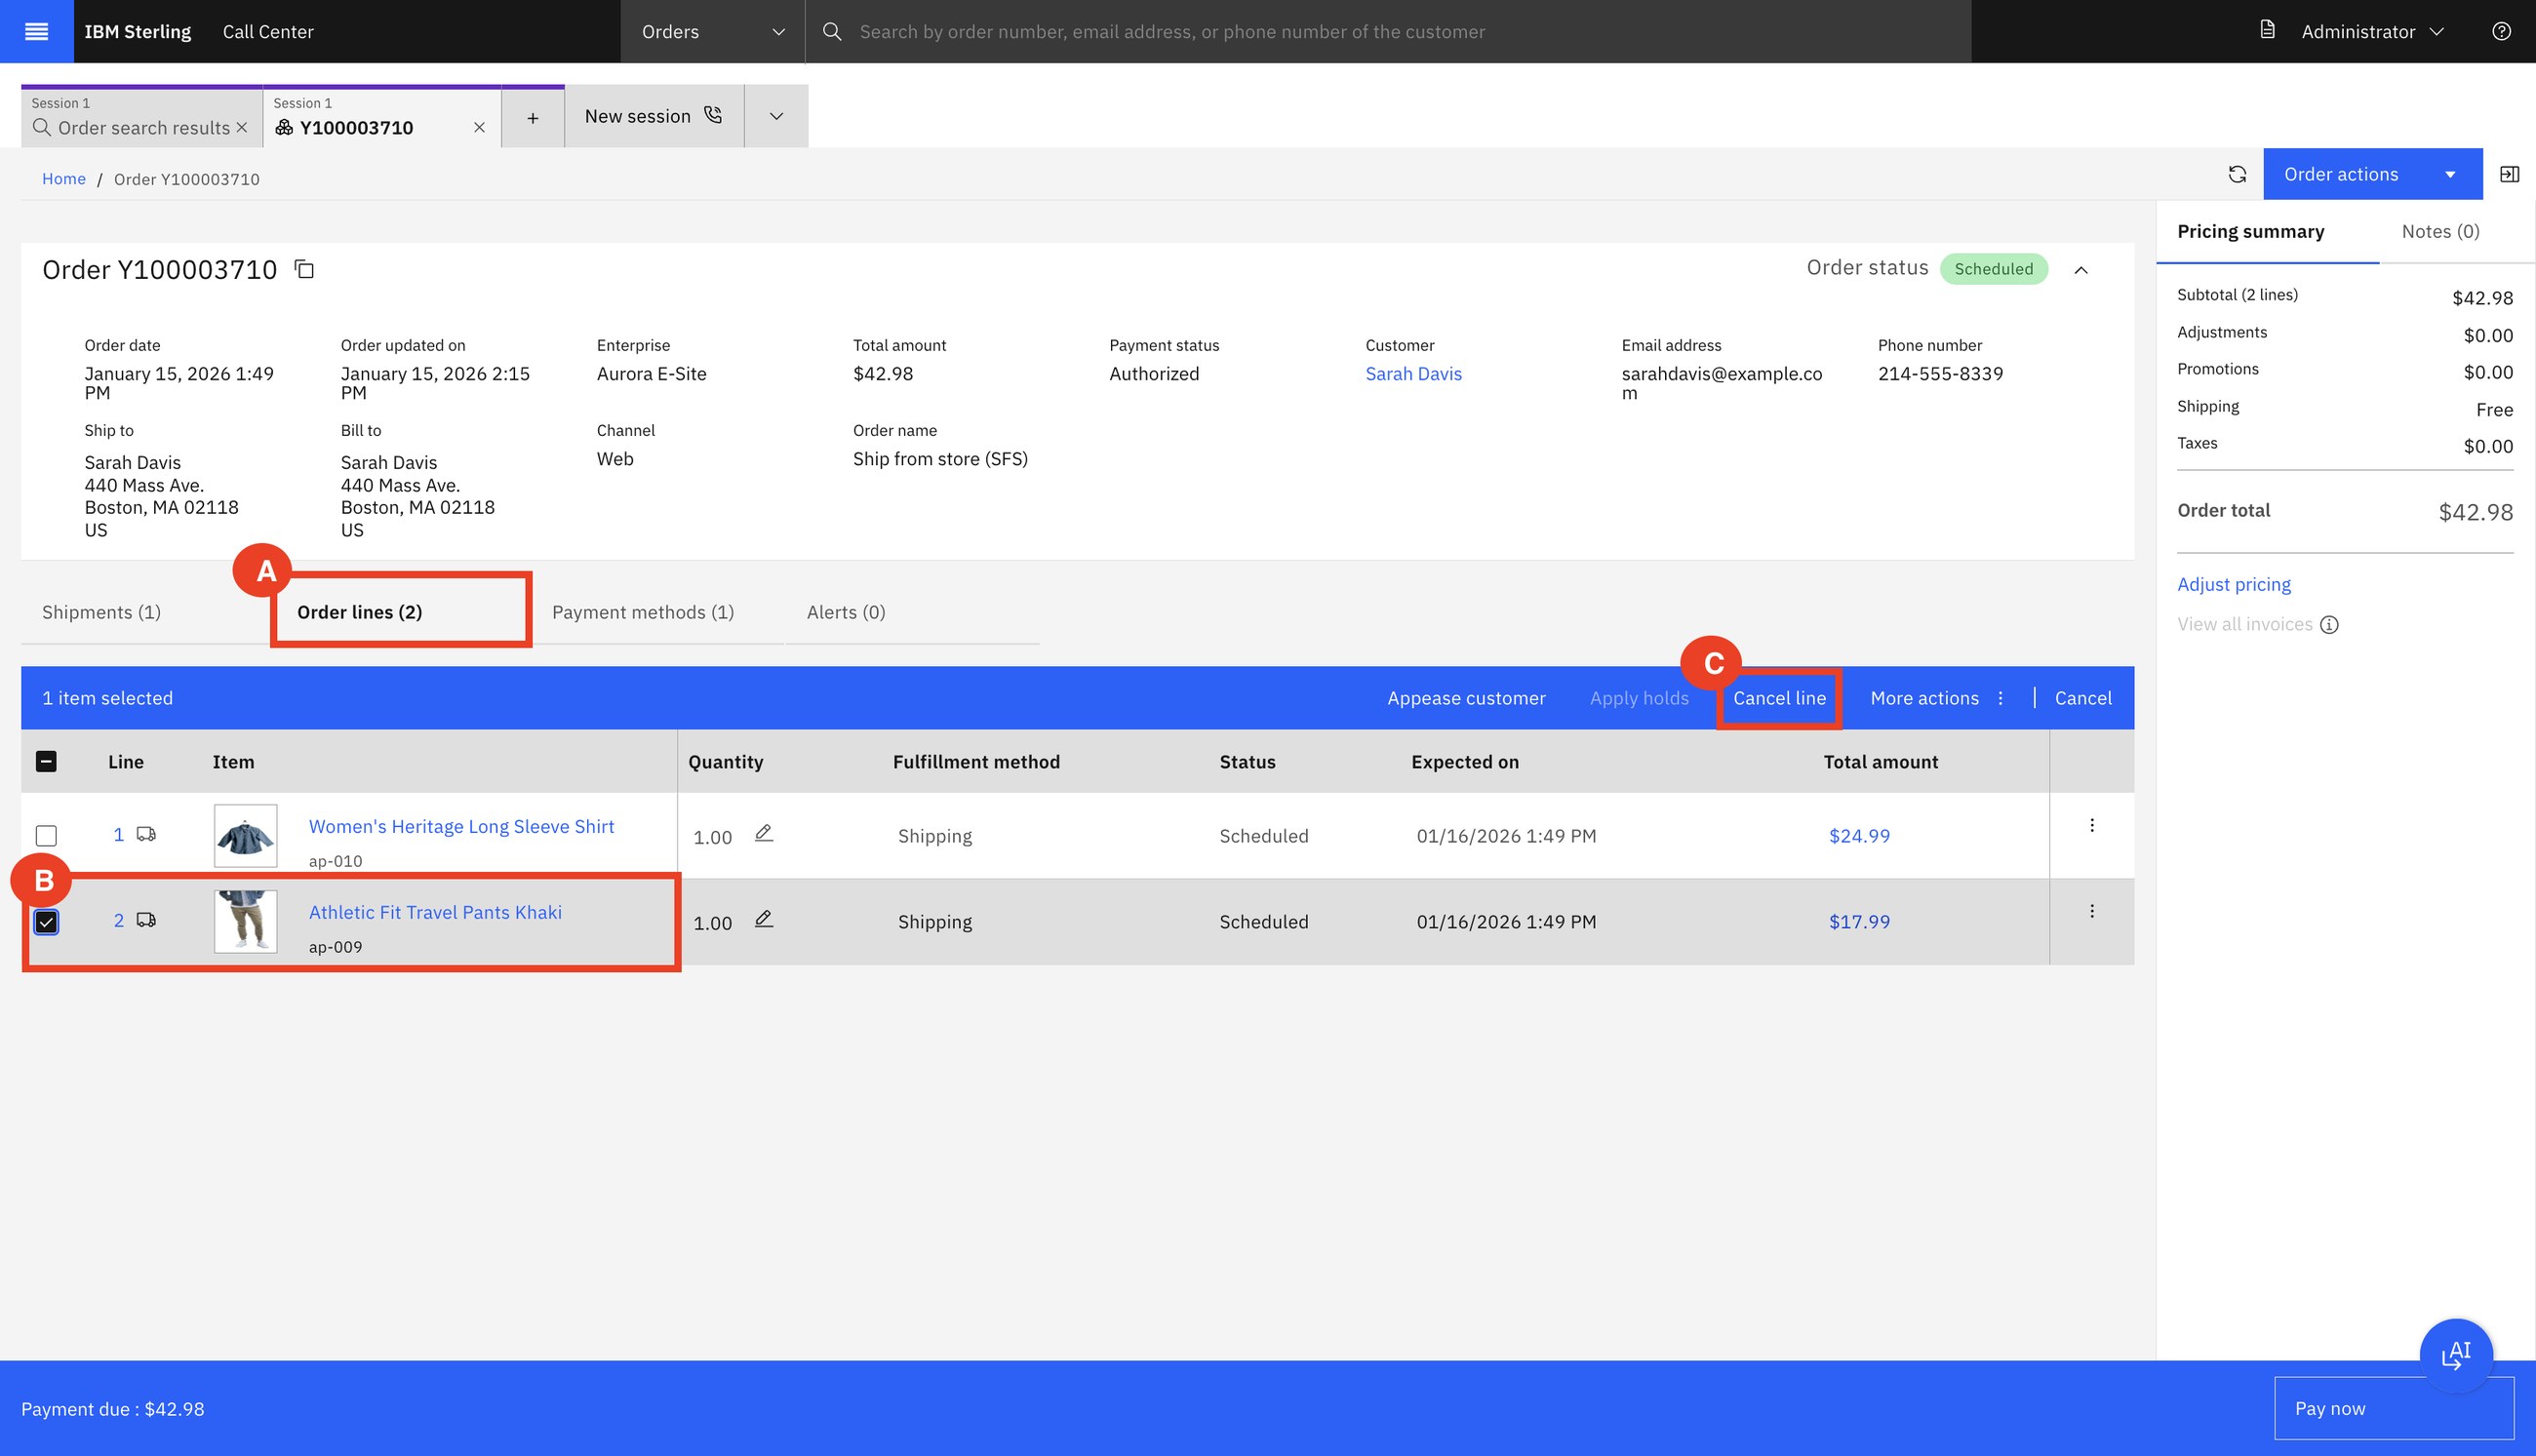
Task: Click shipping truck icon on line 1
Action: (x=146, y=834)
